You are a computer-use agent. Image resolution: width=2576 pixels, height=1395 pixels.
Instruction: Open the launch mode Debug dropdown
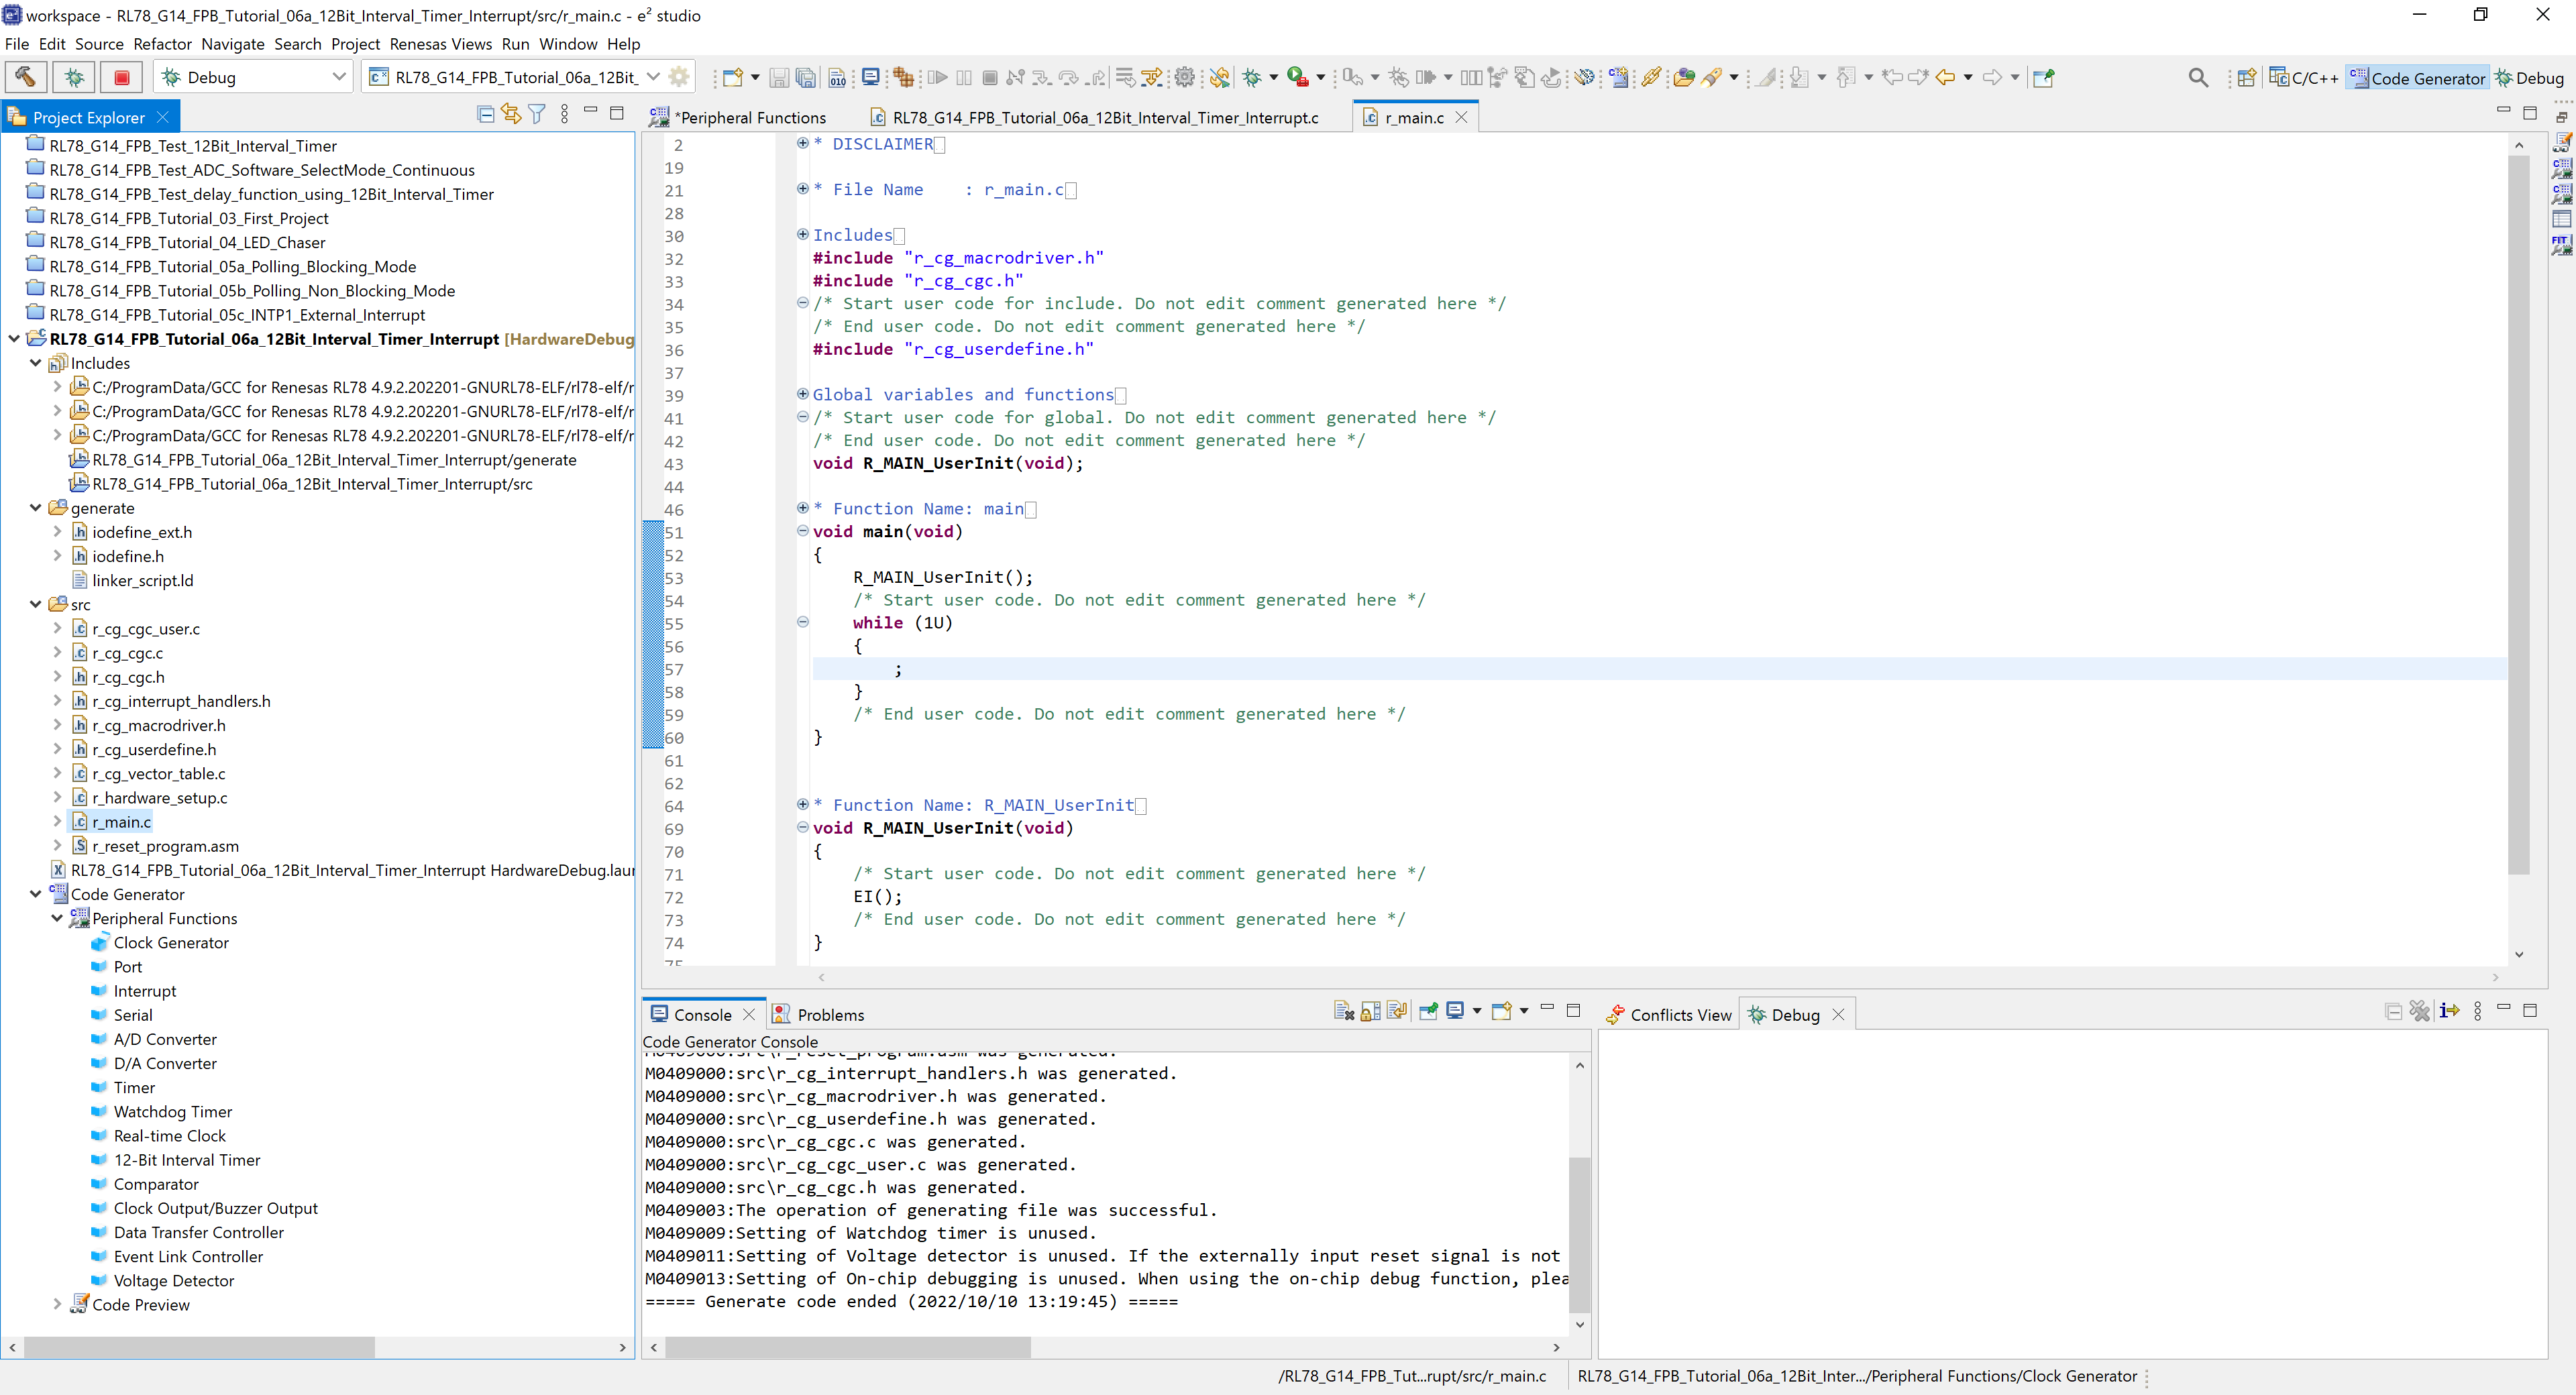click(x=340, y=77)
